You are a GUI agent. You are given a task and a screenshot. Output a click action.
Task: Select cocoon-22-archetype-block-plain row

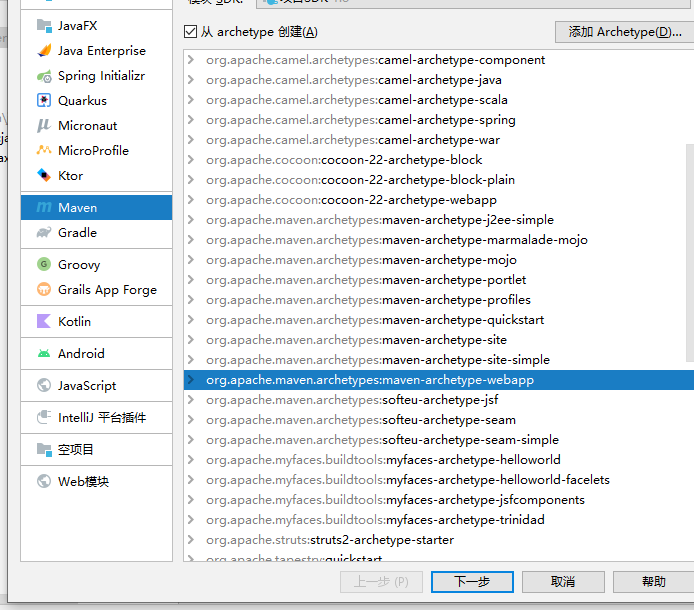[x=439, y=180]
